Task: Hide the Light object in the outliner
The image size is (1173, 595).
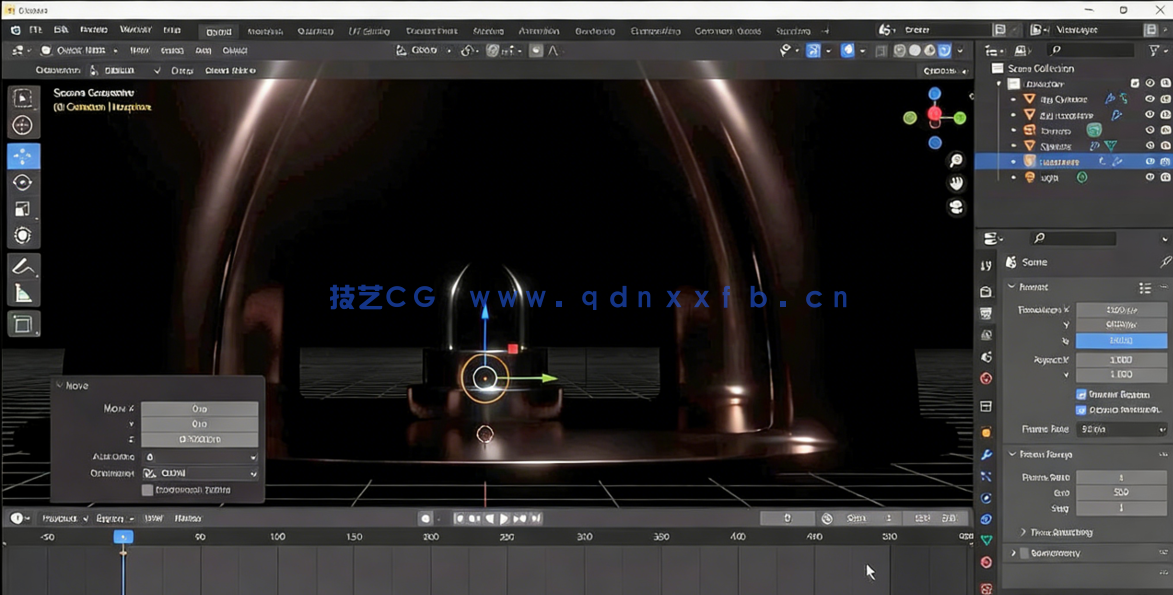Action: (x=1149, y=177)
